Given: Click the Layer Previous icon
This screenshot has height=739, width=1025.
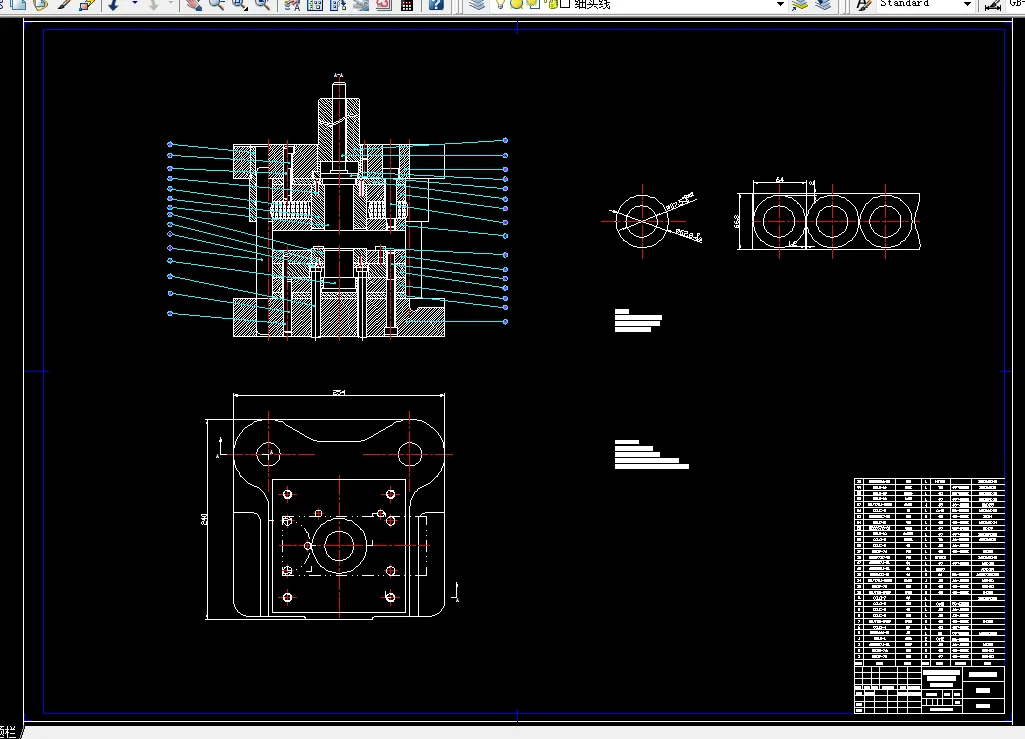Looking at the screenshot, I should pos(823,5).
